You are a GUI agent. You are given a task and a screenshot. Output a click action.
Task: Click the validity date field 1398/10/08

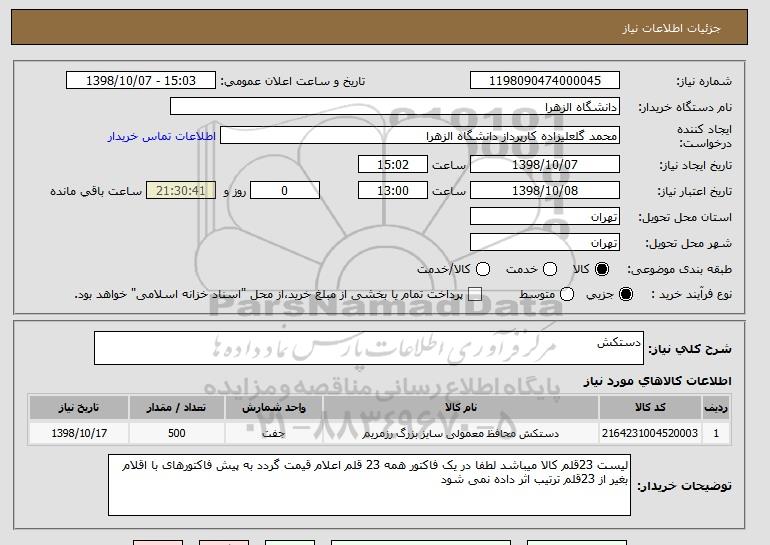(545, 191)
